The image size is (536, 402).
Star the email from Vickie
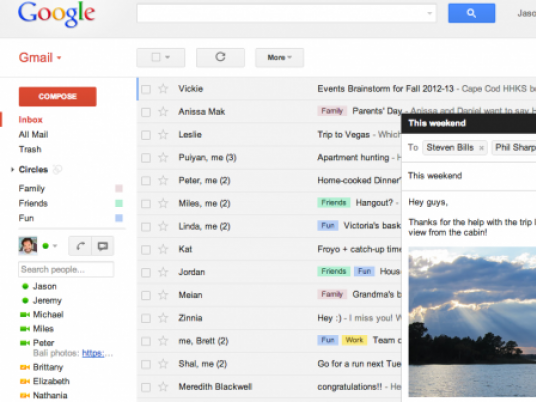coord(163,89)
